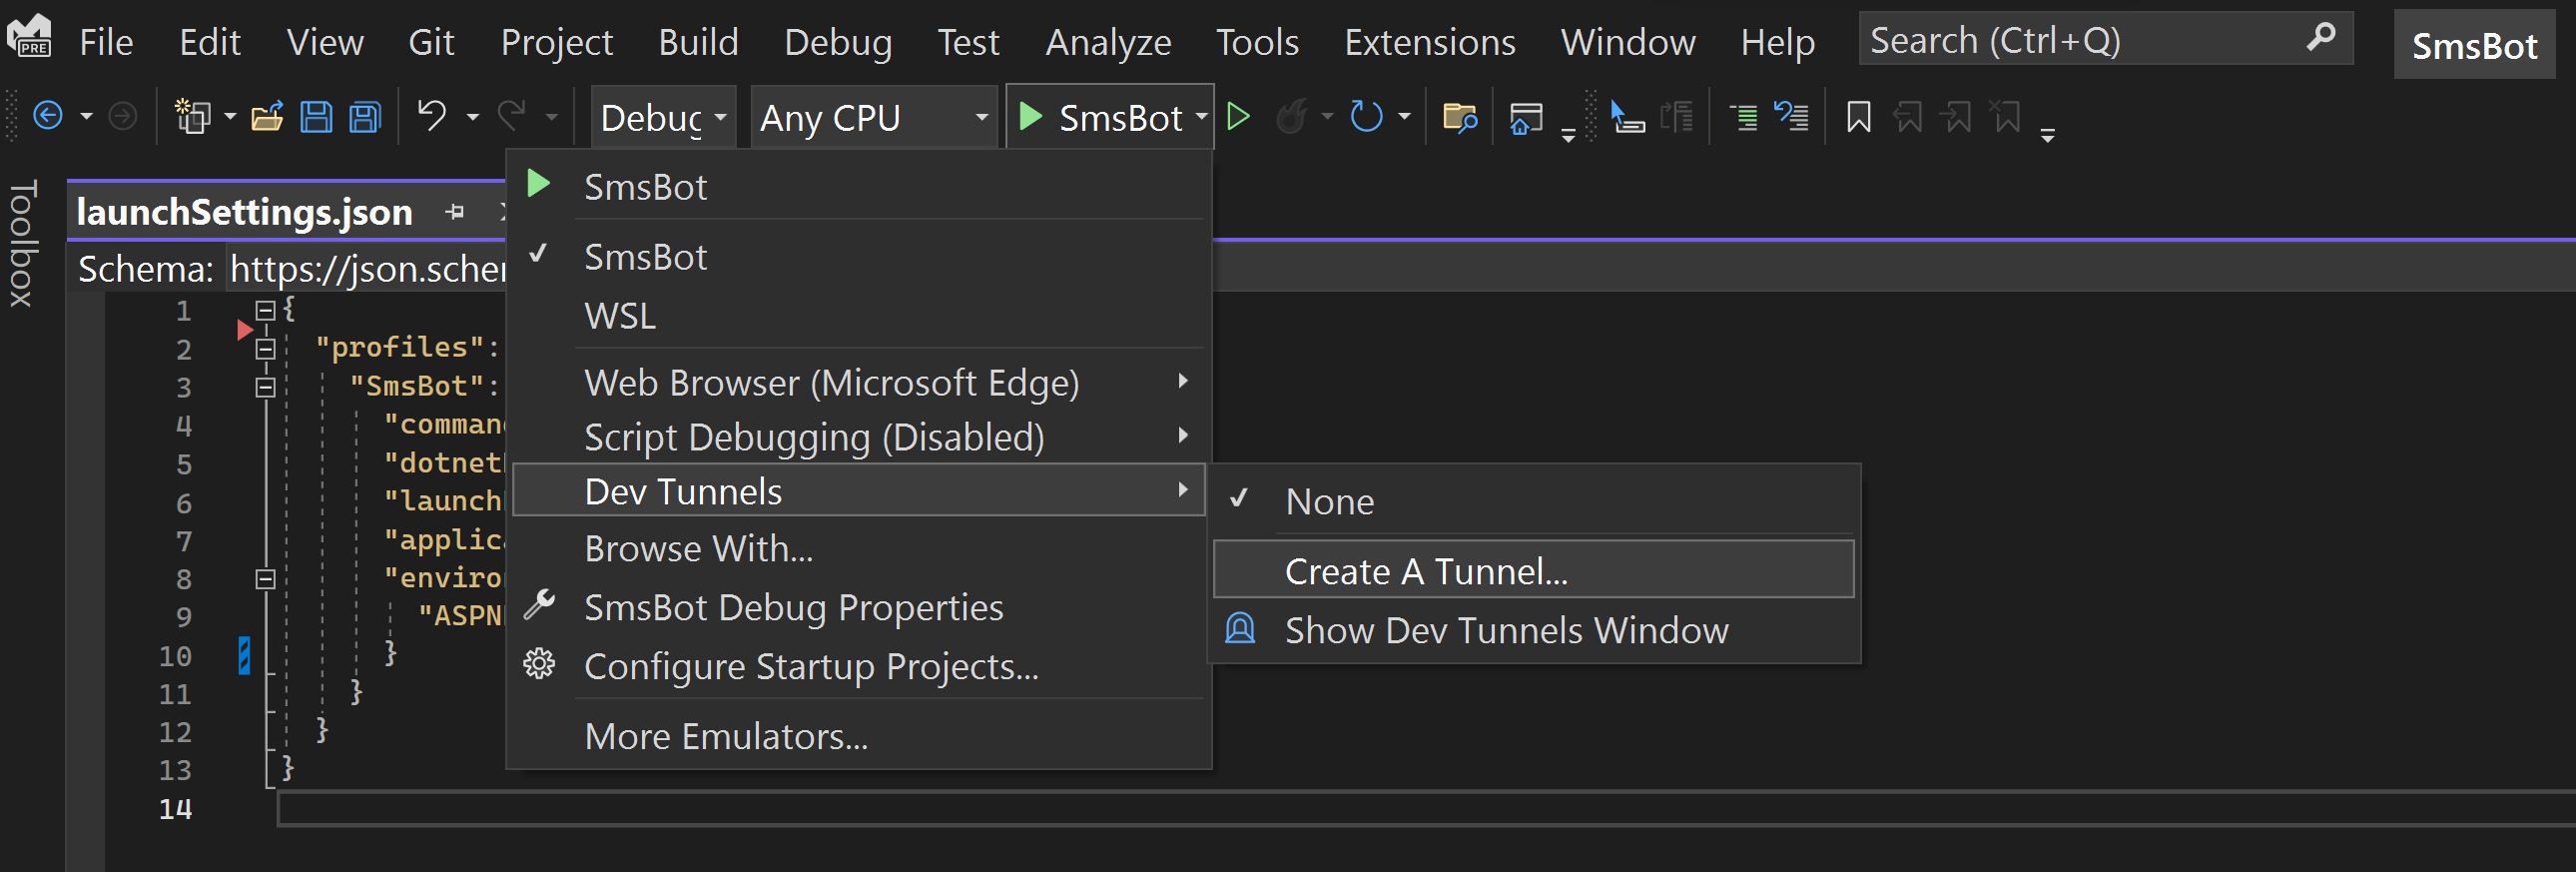Click the Decrease Indent toolbar icon
The width and height of the screenshot is (2576, 872).
tap(1743, 118)
